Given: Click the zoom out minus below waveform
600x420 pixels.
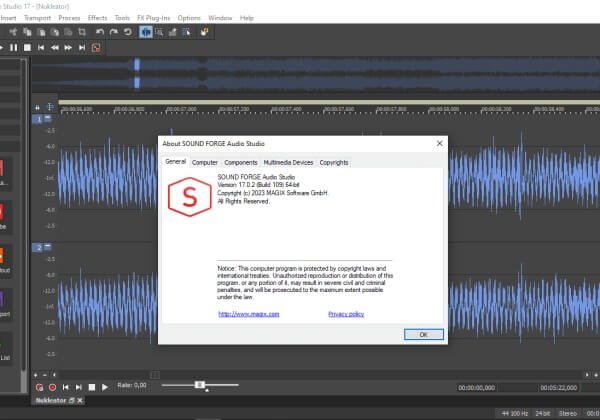Looking at the screenshot, I should click(x=44, y=375).
